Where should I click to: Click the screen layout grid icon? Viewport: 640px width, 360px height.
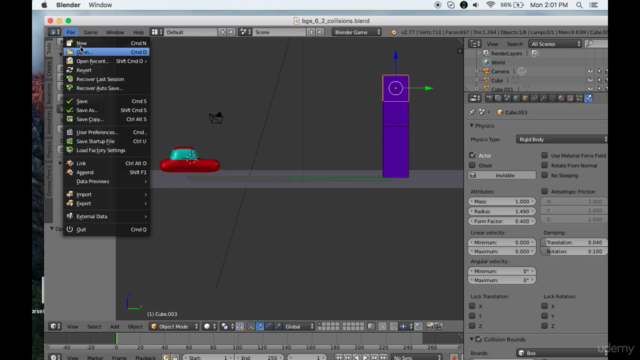157,32
